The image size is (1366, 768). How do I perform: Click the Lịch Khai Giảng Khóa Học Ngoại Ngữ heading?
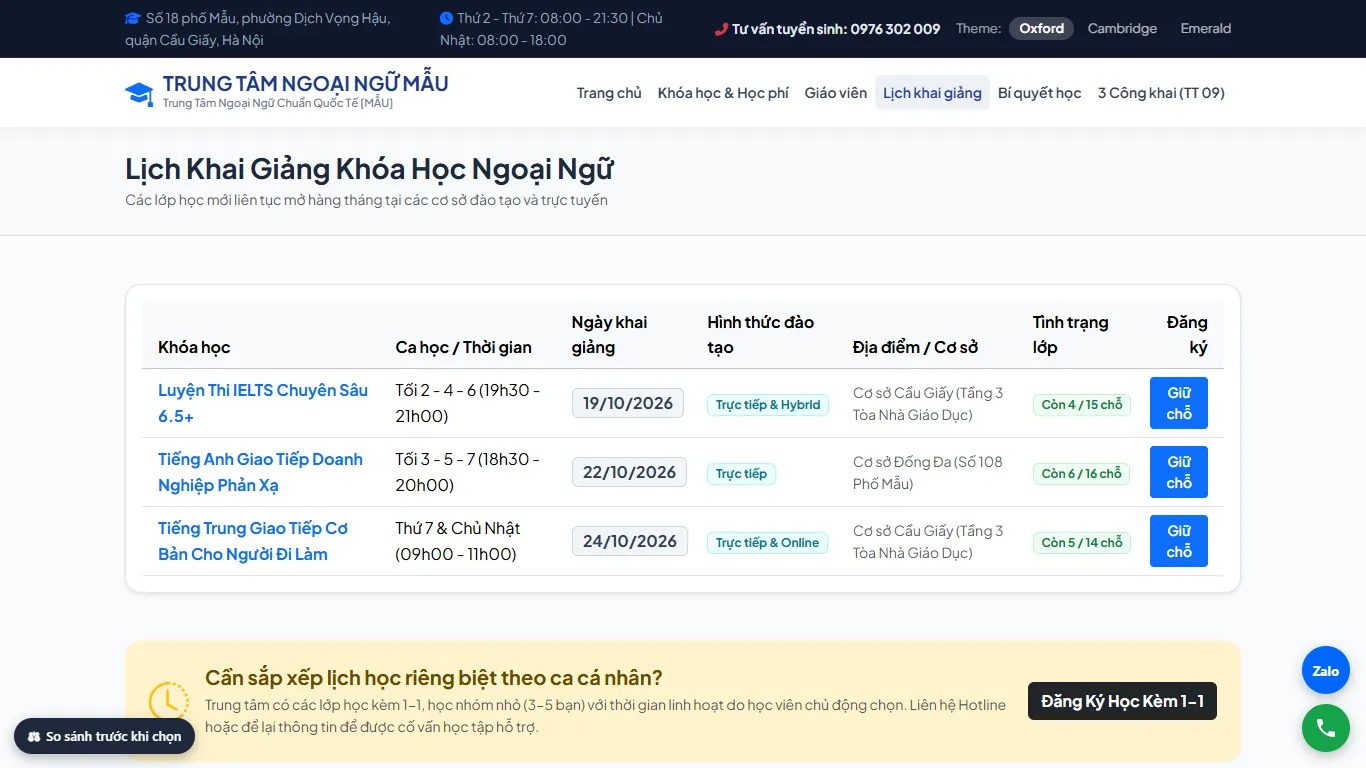tap(369, 169)
